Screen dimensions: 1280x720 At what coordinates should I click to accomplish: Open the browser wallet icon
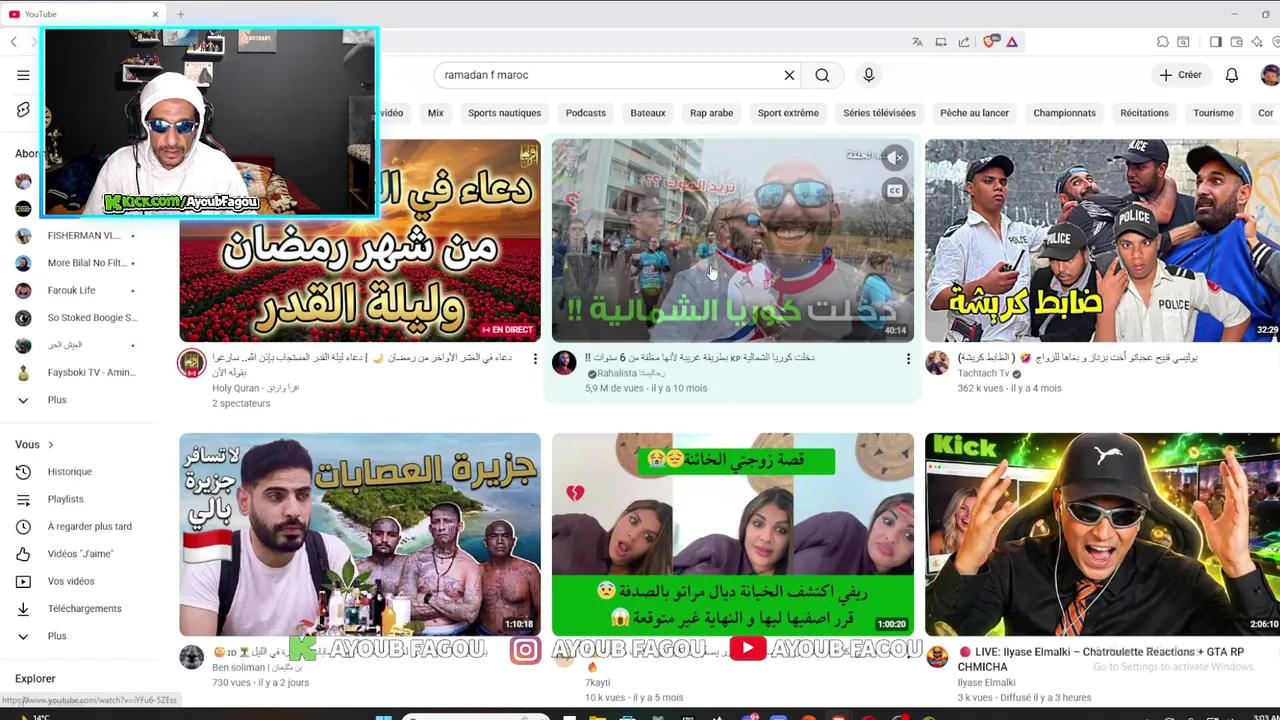(1237, 42)
